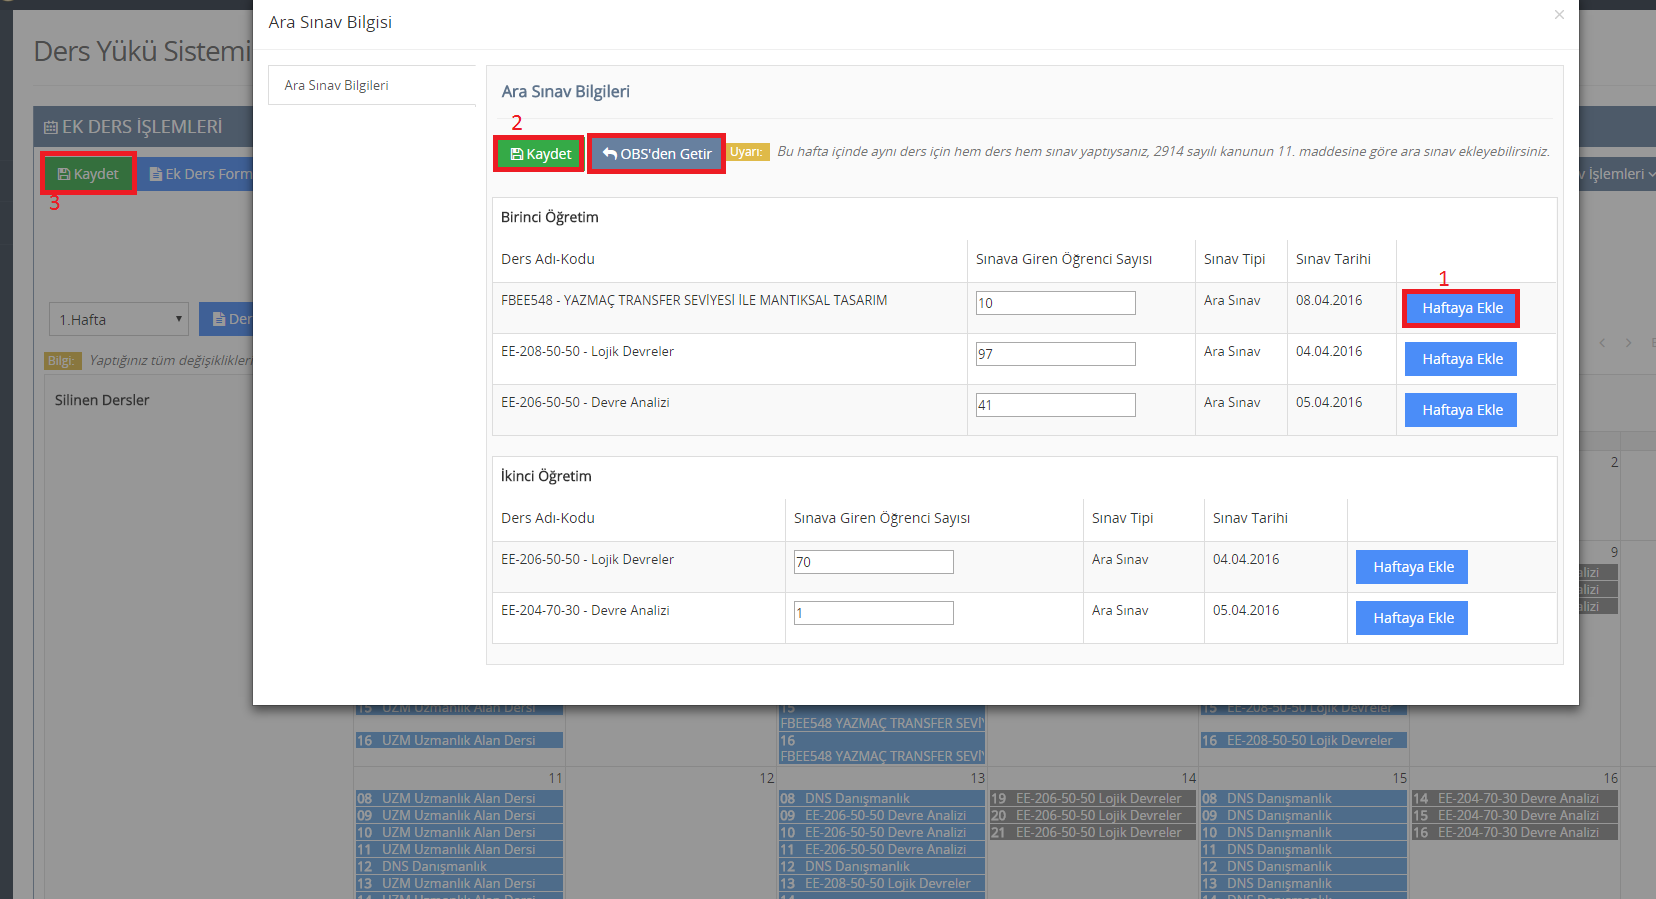Click Silinen Dersler heading

102,400
